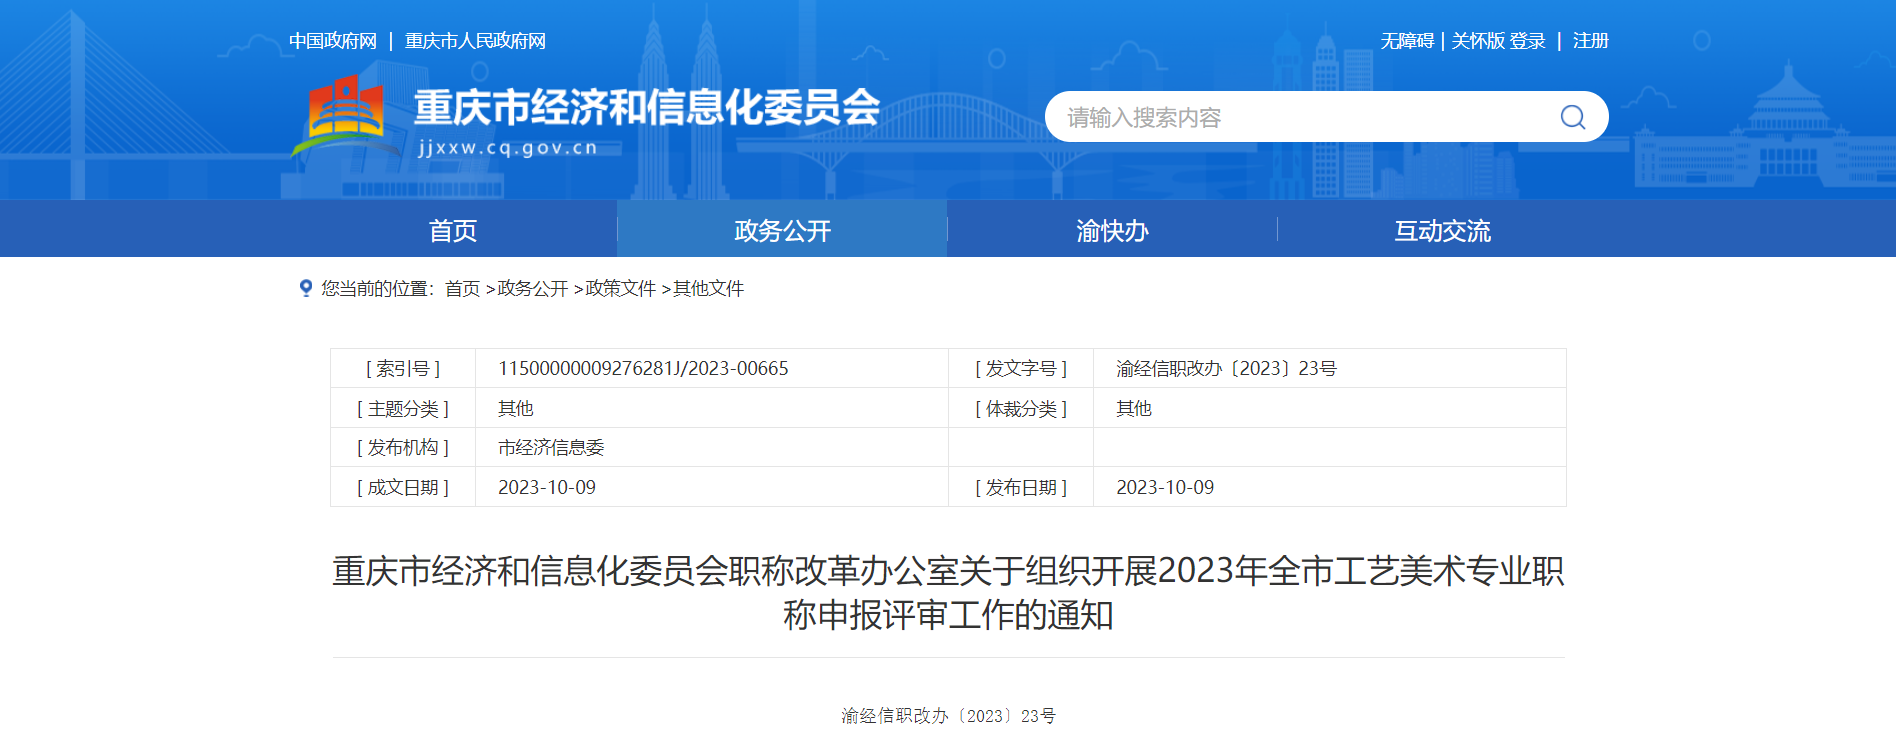The height and width of the screenshot is (743, 1896).
Task: Click the Chongqing emblem logo icon
Action: tap(344, 112)
